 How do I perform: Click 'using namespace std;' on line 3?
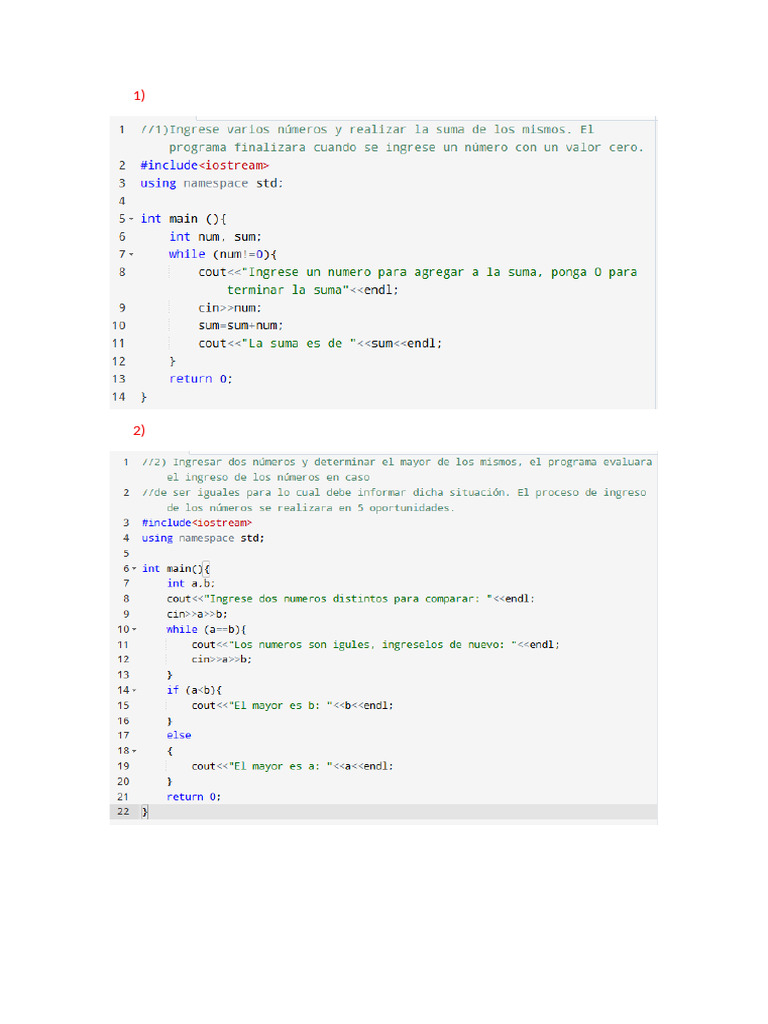(x=212, y=184)
